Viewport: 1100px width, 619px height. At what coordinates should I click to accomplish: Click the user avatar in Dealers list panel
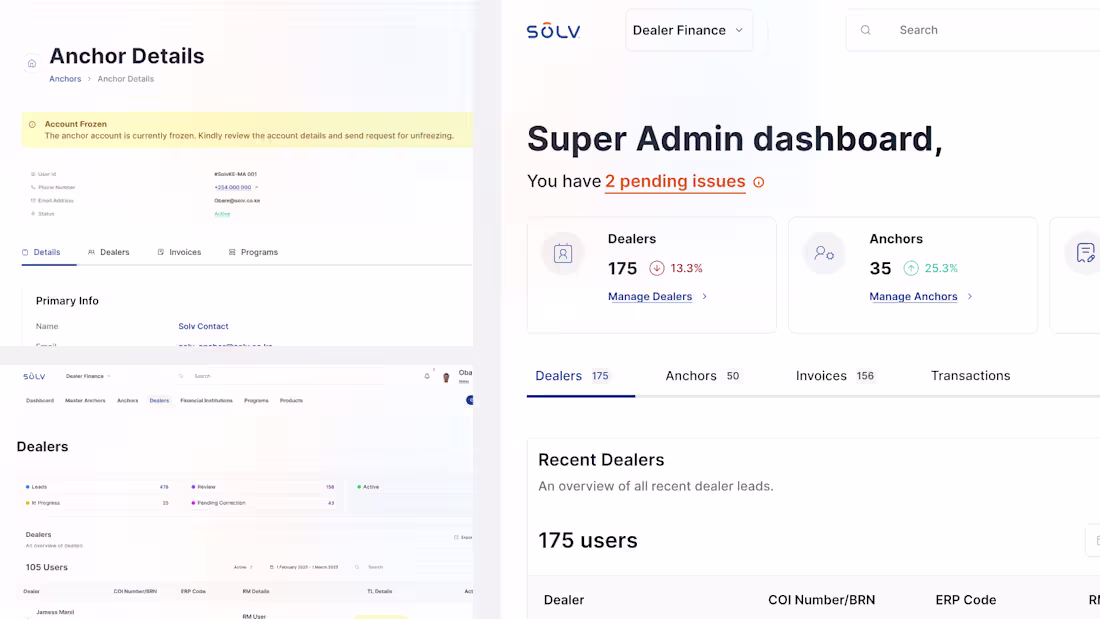click(x=445, y=377)
